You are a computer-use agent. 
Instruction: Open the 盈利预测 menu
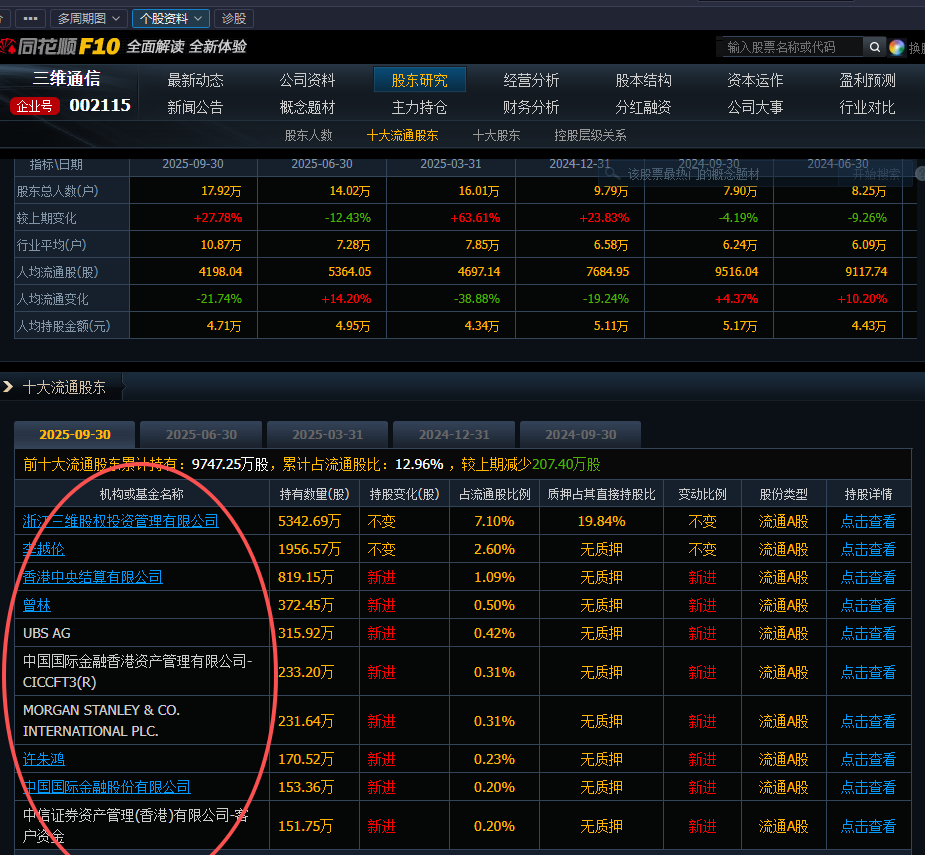click(867, 80)
